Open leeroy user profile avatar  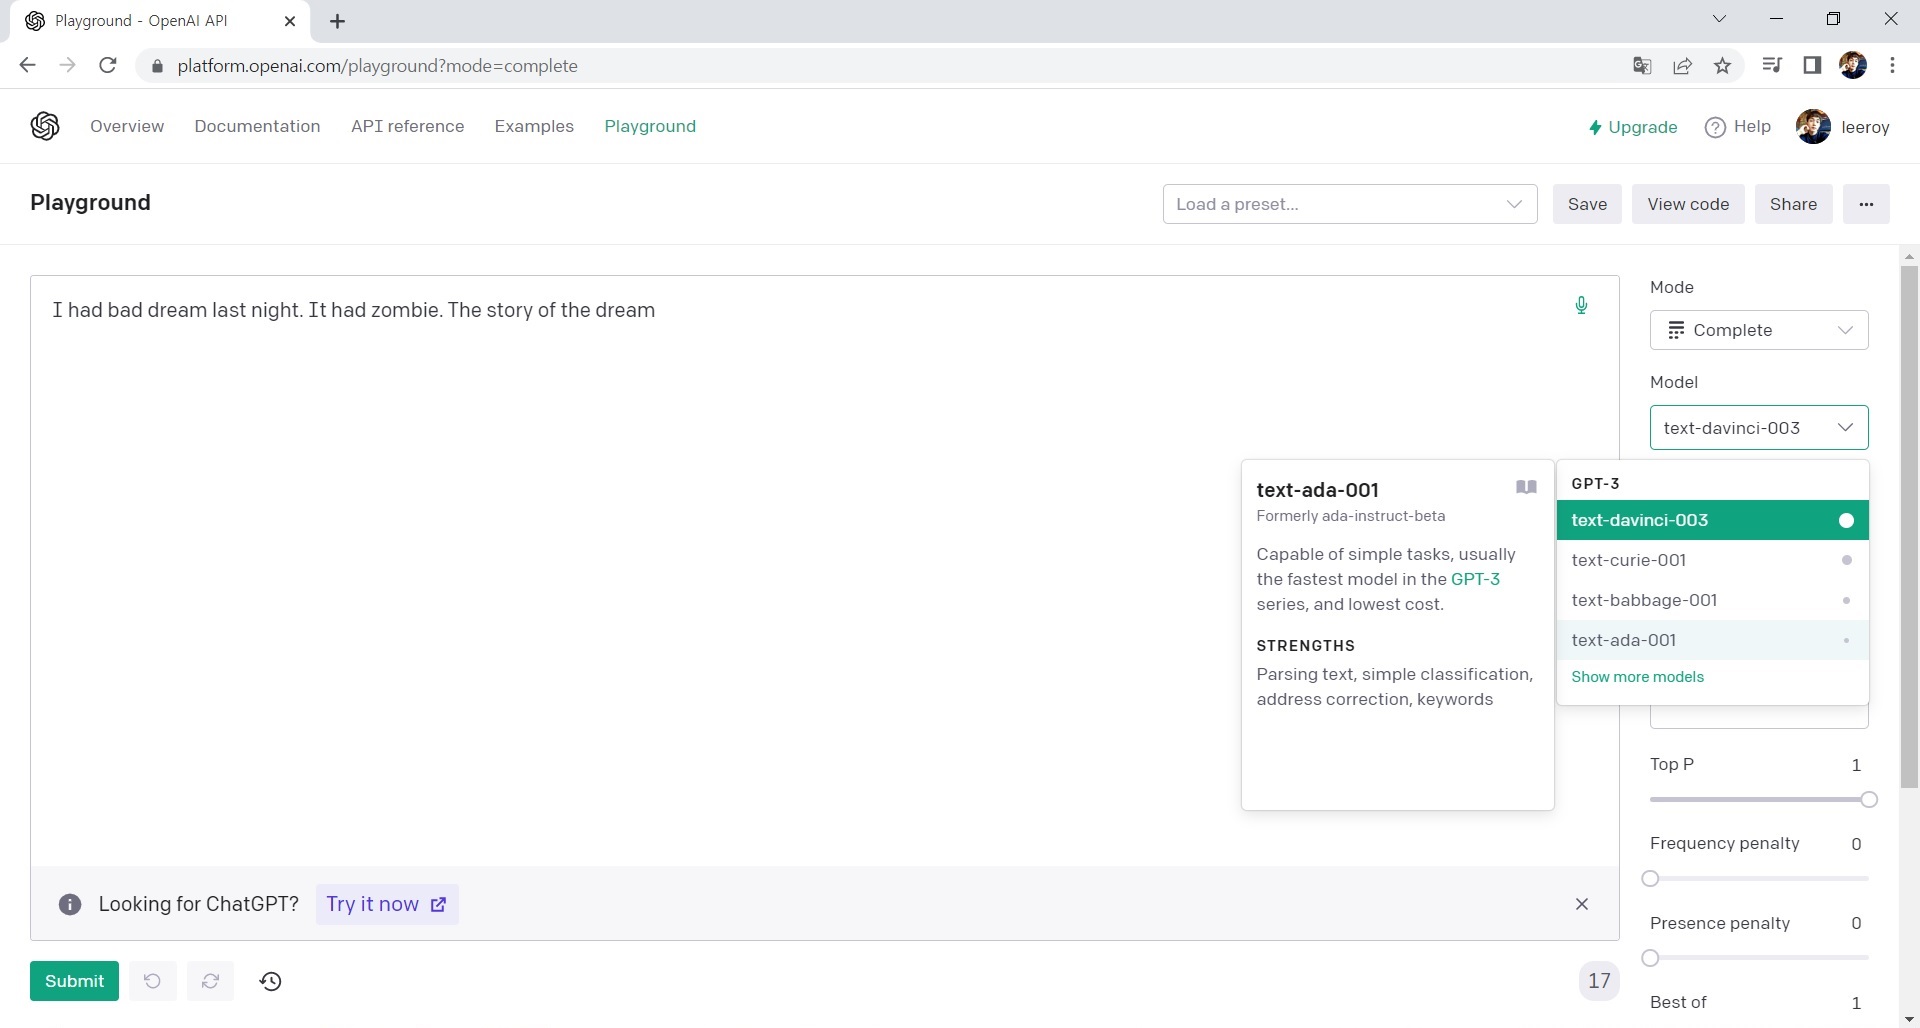click(x=1813, y=127)
